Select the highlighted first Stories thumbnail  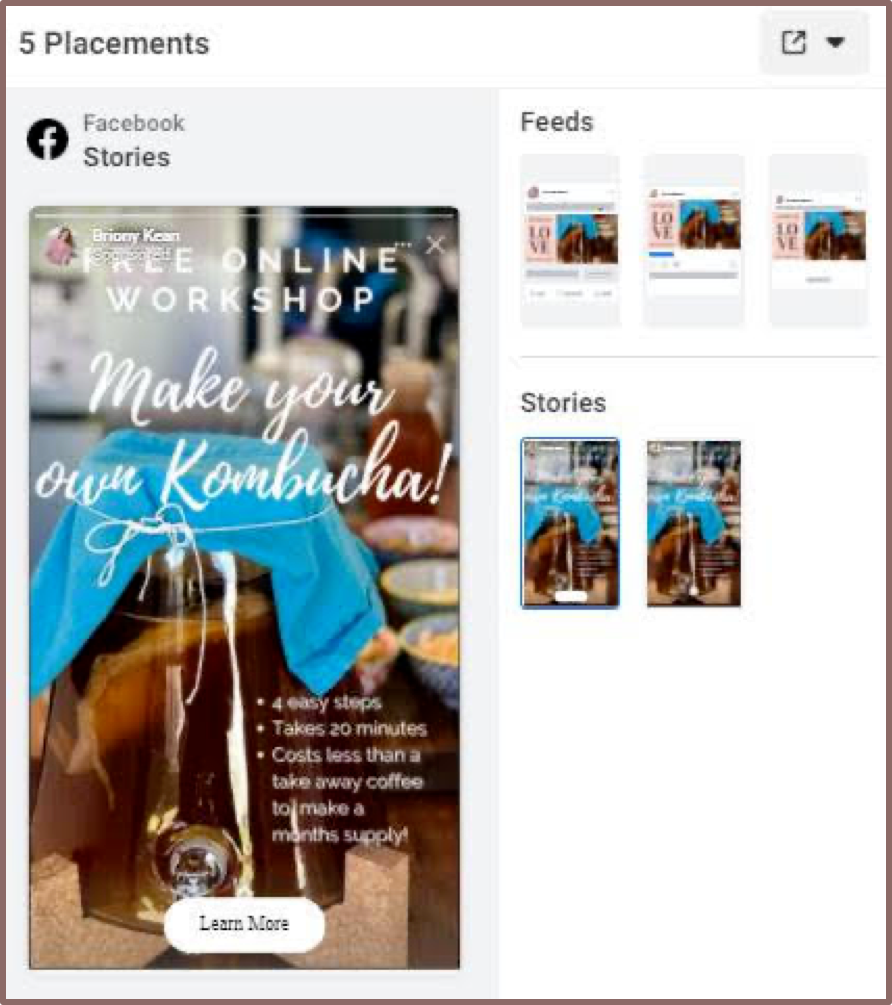click(x=570, y=523)
